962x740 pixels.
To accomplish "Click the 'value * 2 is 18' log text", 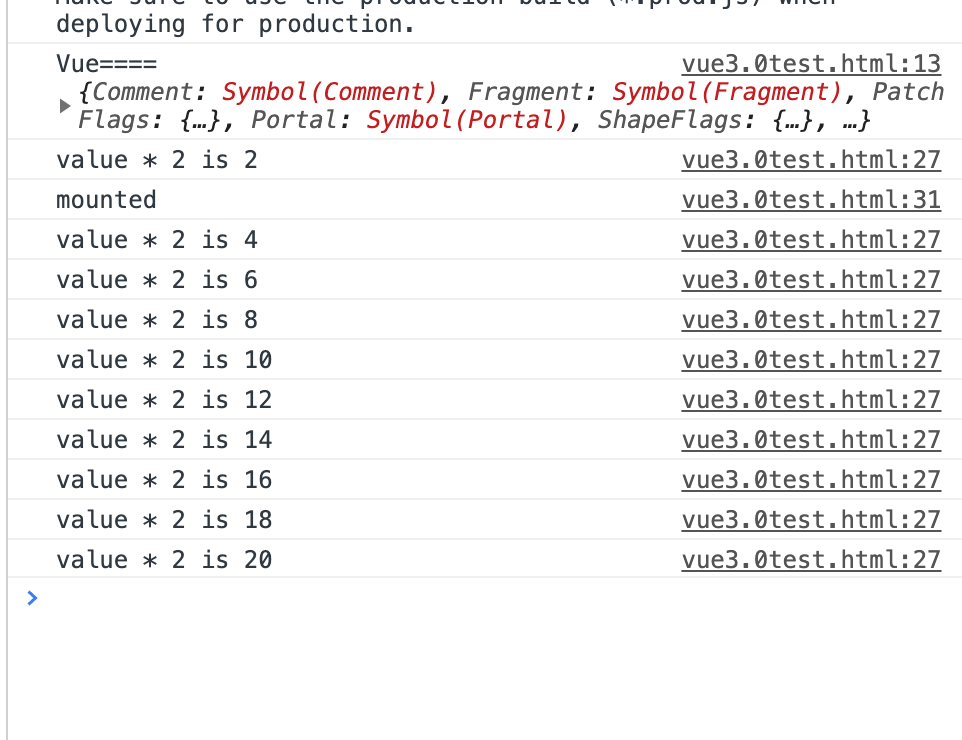I will pos(164,520).
